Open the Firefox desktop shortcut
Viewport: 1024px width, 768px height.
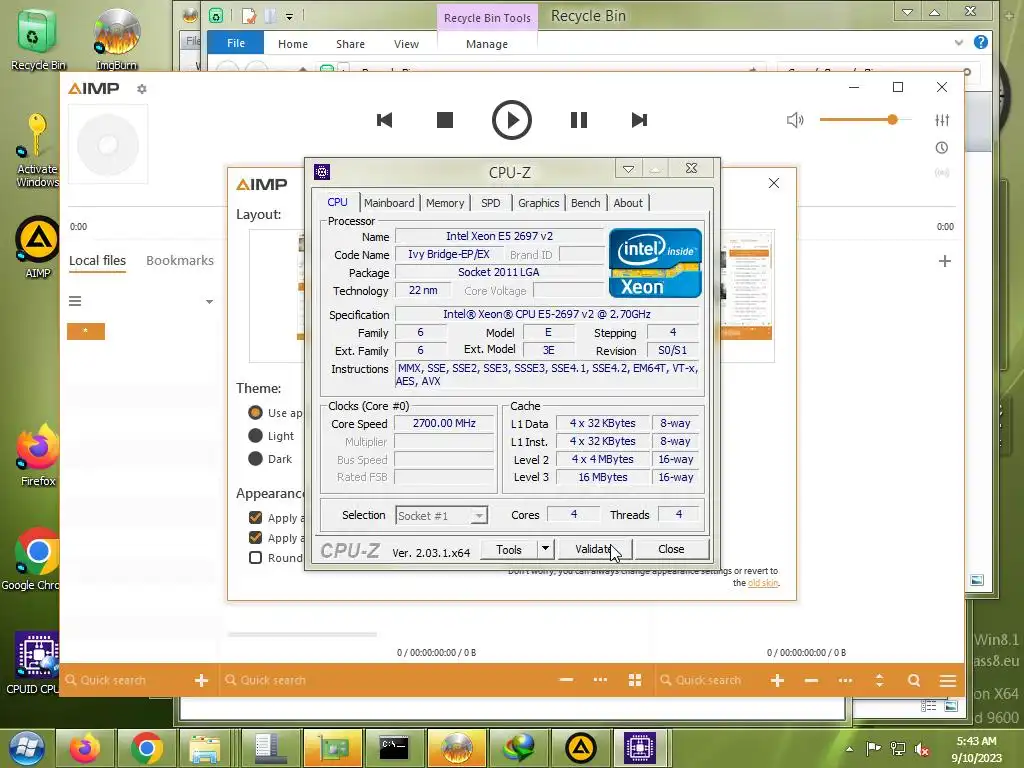click(x=38, y=456)
